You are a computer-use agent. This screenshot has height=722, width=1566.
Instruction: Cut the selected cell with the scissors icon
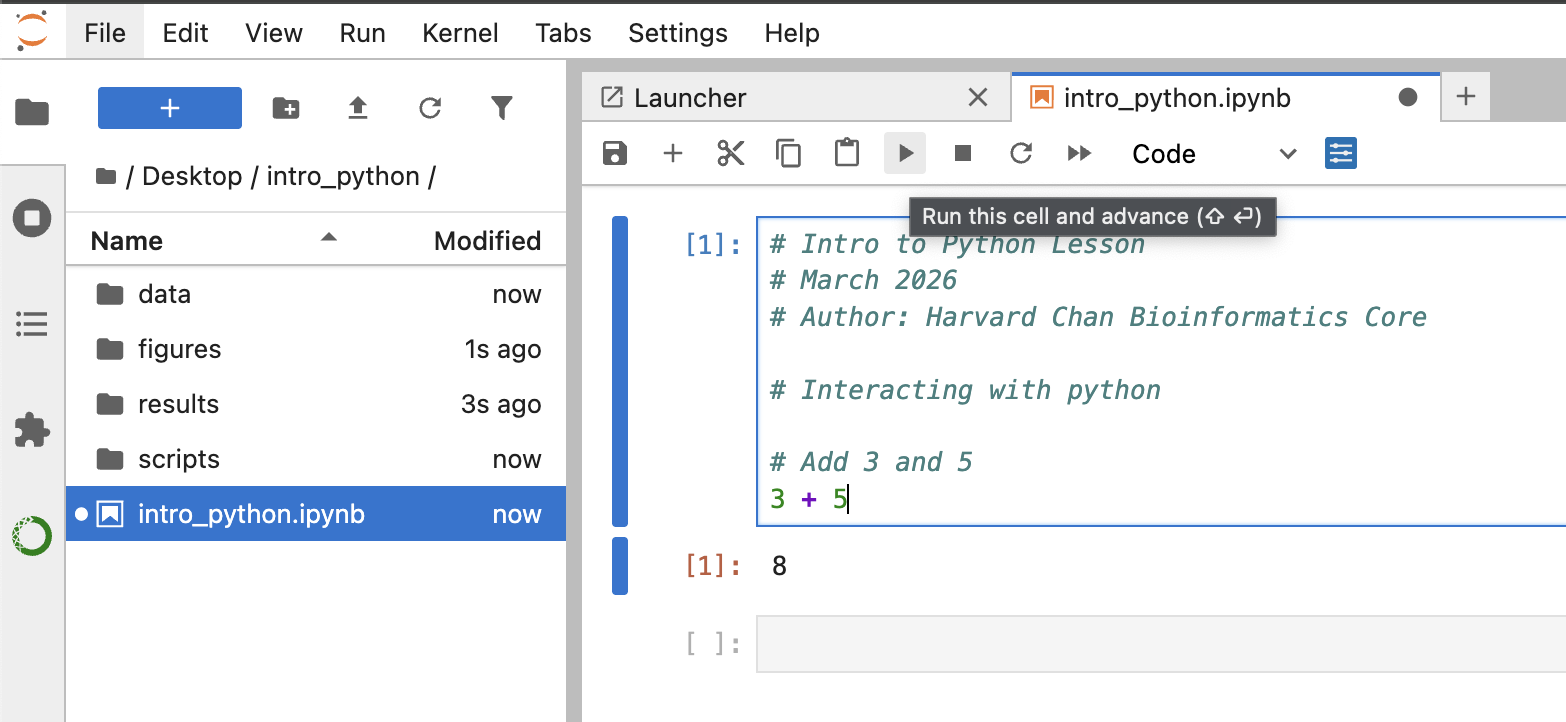point(731,153)
